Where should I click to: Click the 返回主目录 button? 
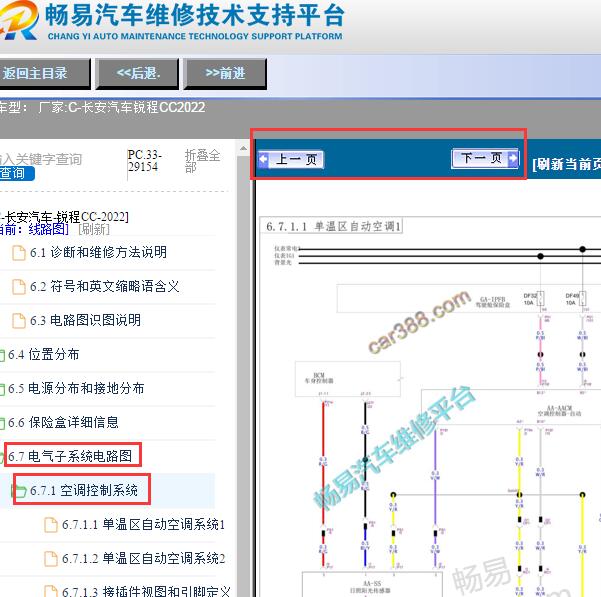click(x=44, y=73)
